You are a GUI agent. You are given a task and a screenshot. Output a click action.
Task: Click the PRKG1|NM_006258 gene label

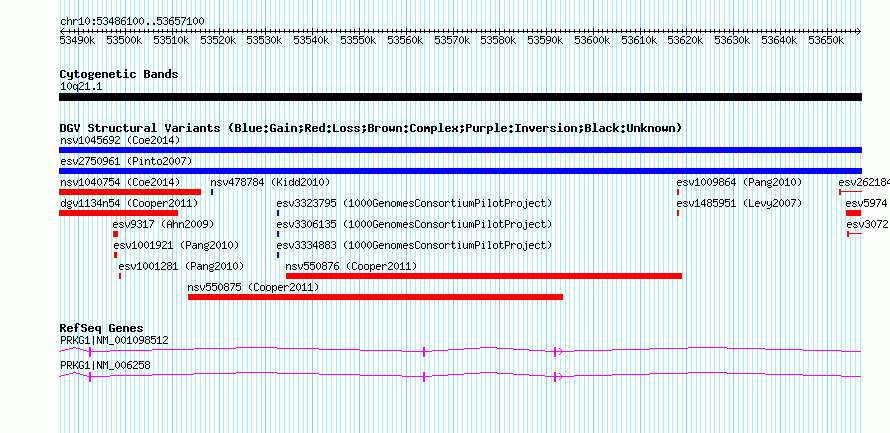pos(105,365)
